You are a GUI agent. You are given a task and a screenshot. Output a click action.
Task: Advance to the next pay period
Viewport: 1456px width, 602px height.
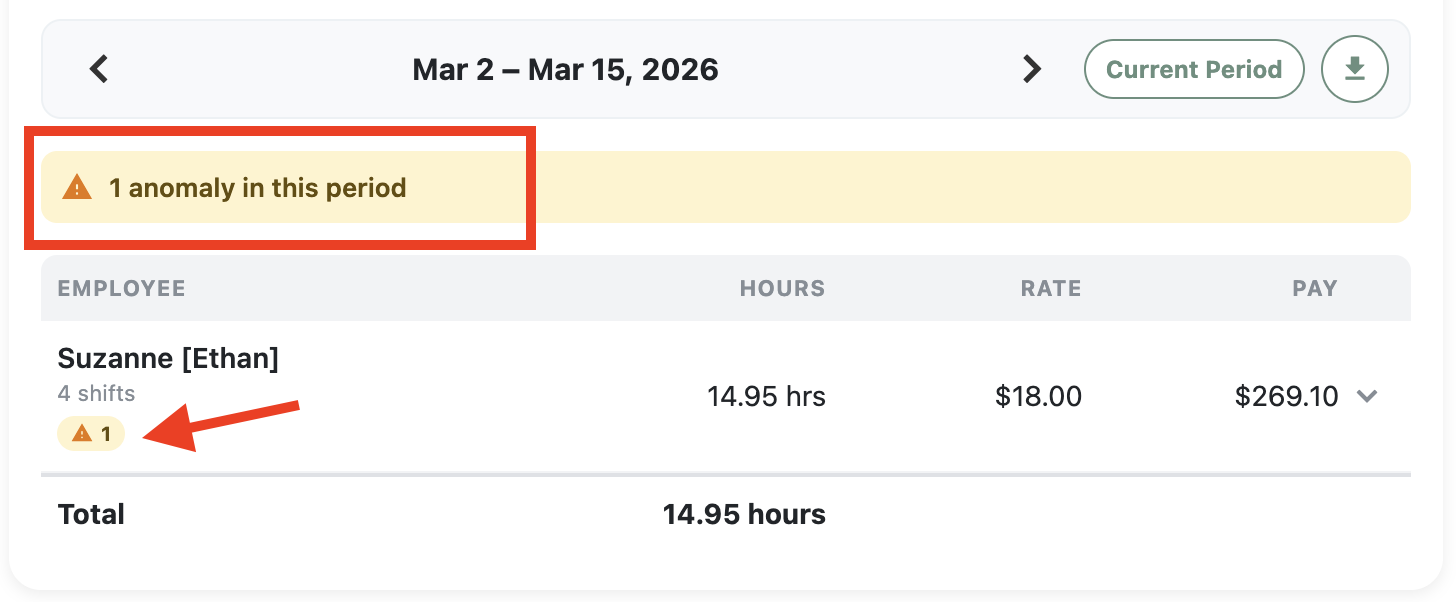click(1031, 69)
